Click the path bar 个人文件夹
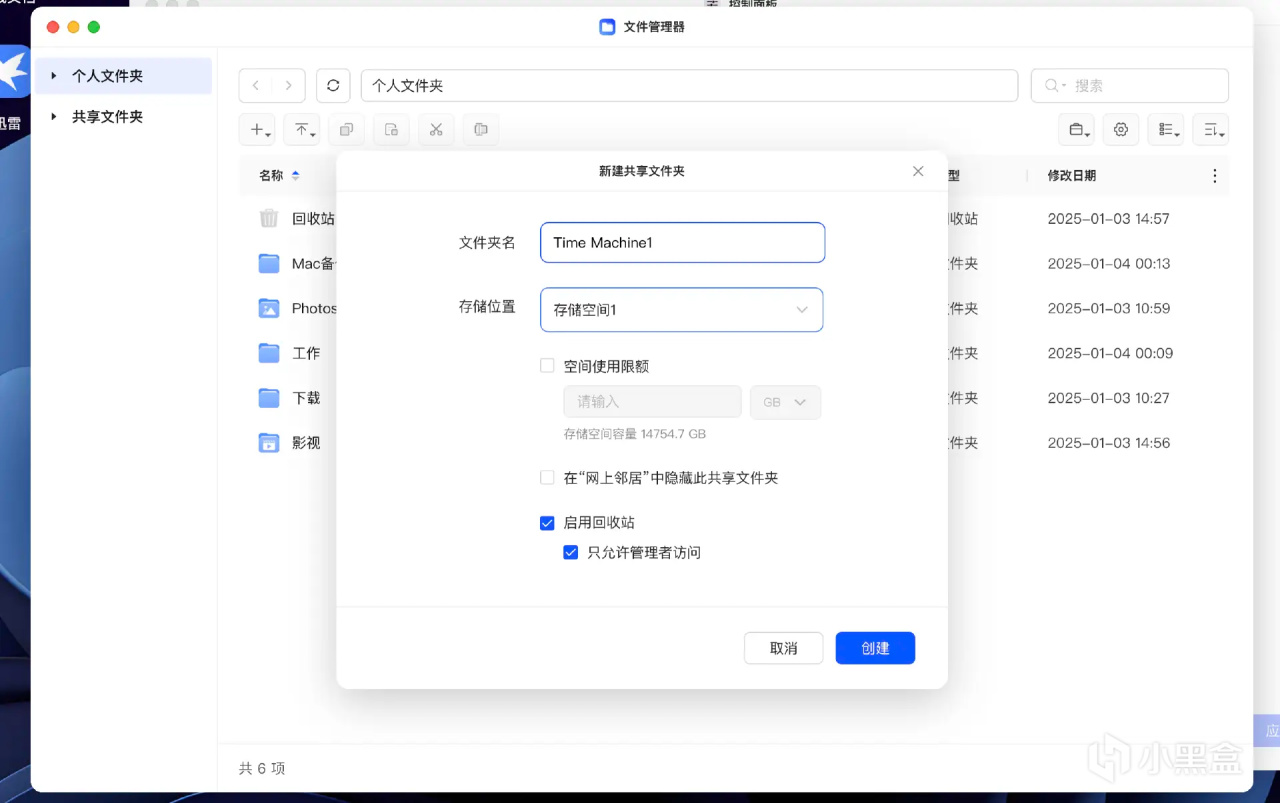The height and width of the screenshot is (803, 1280). [689, 86]
